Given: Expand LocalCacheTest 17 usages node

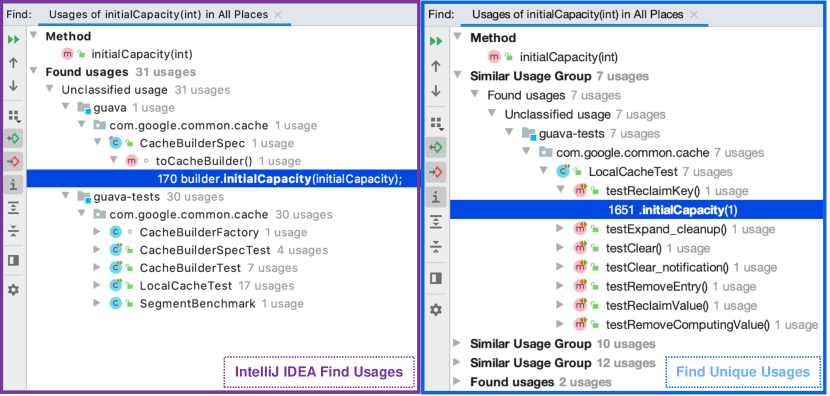Looking at the screenshot, I should 97,286.
